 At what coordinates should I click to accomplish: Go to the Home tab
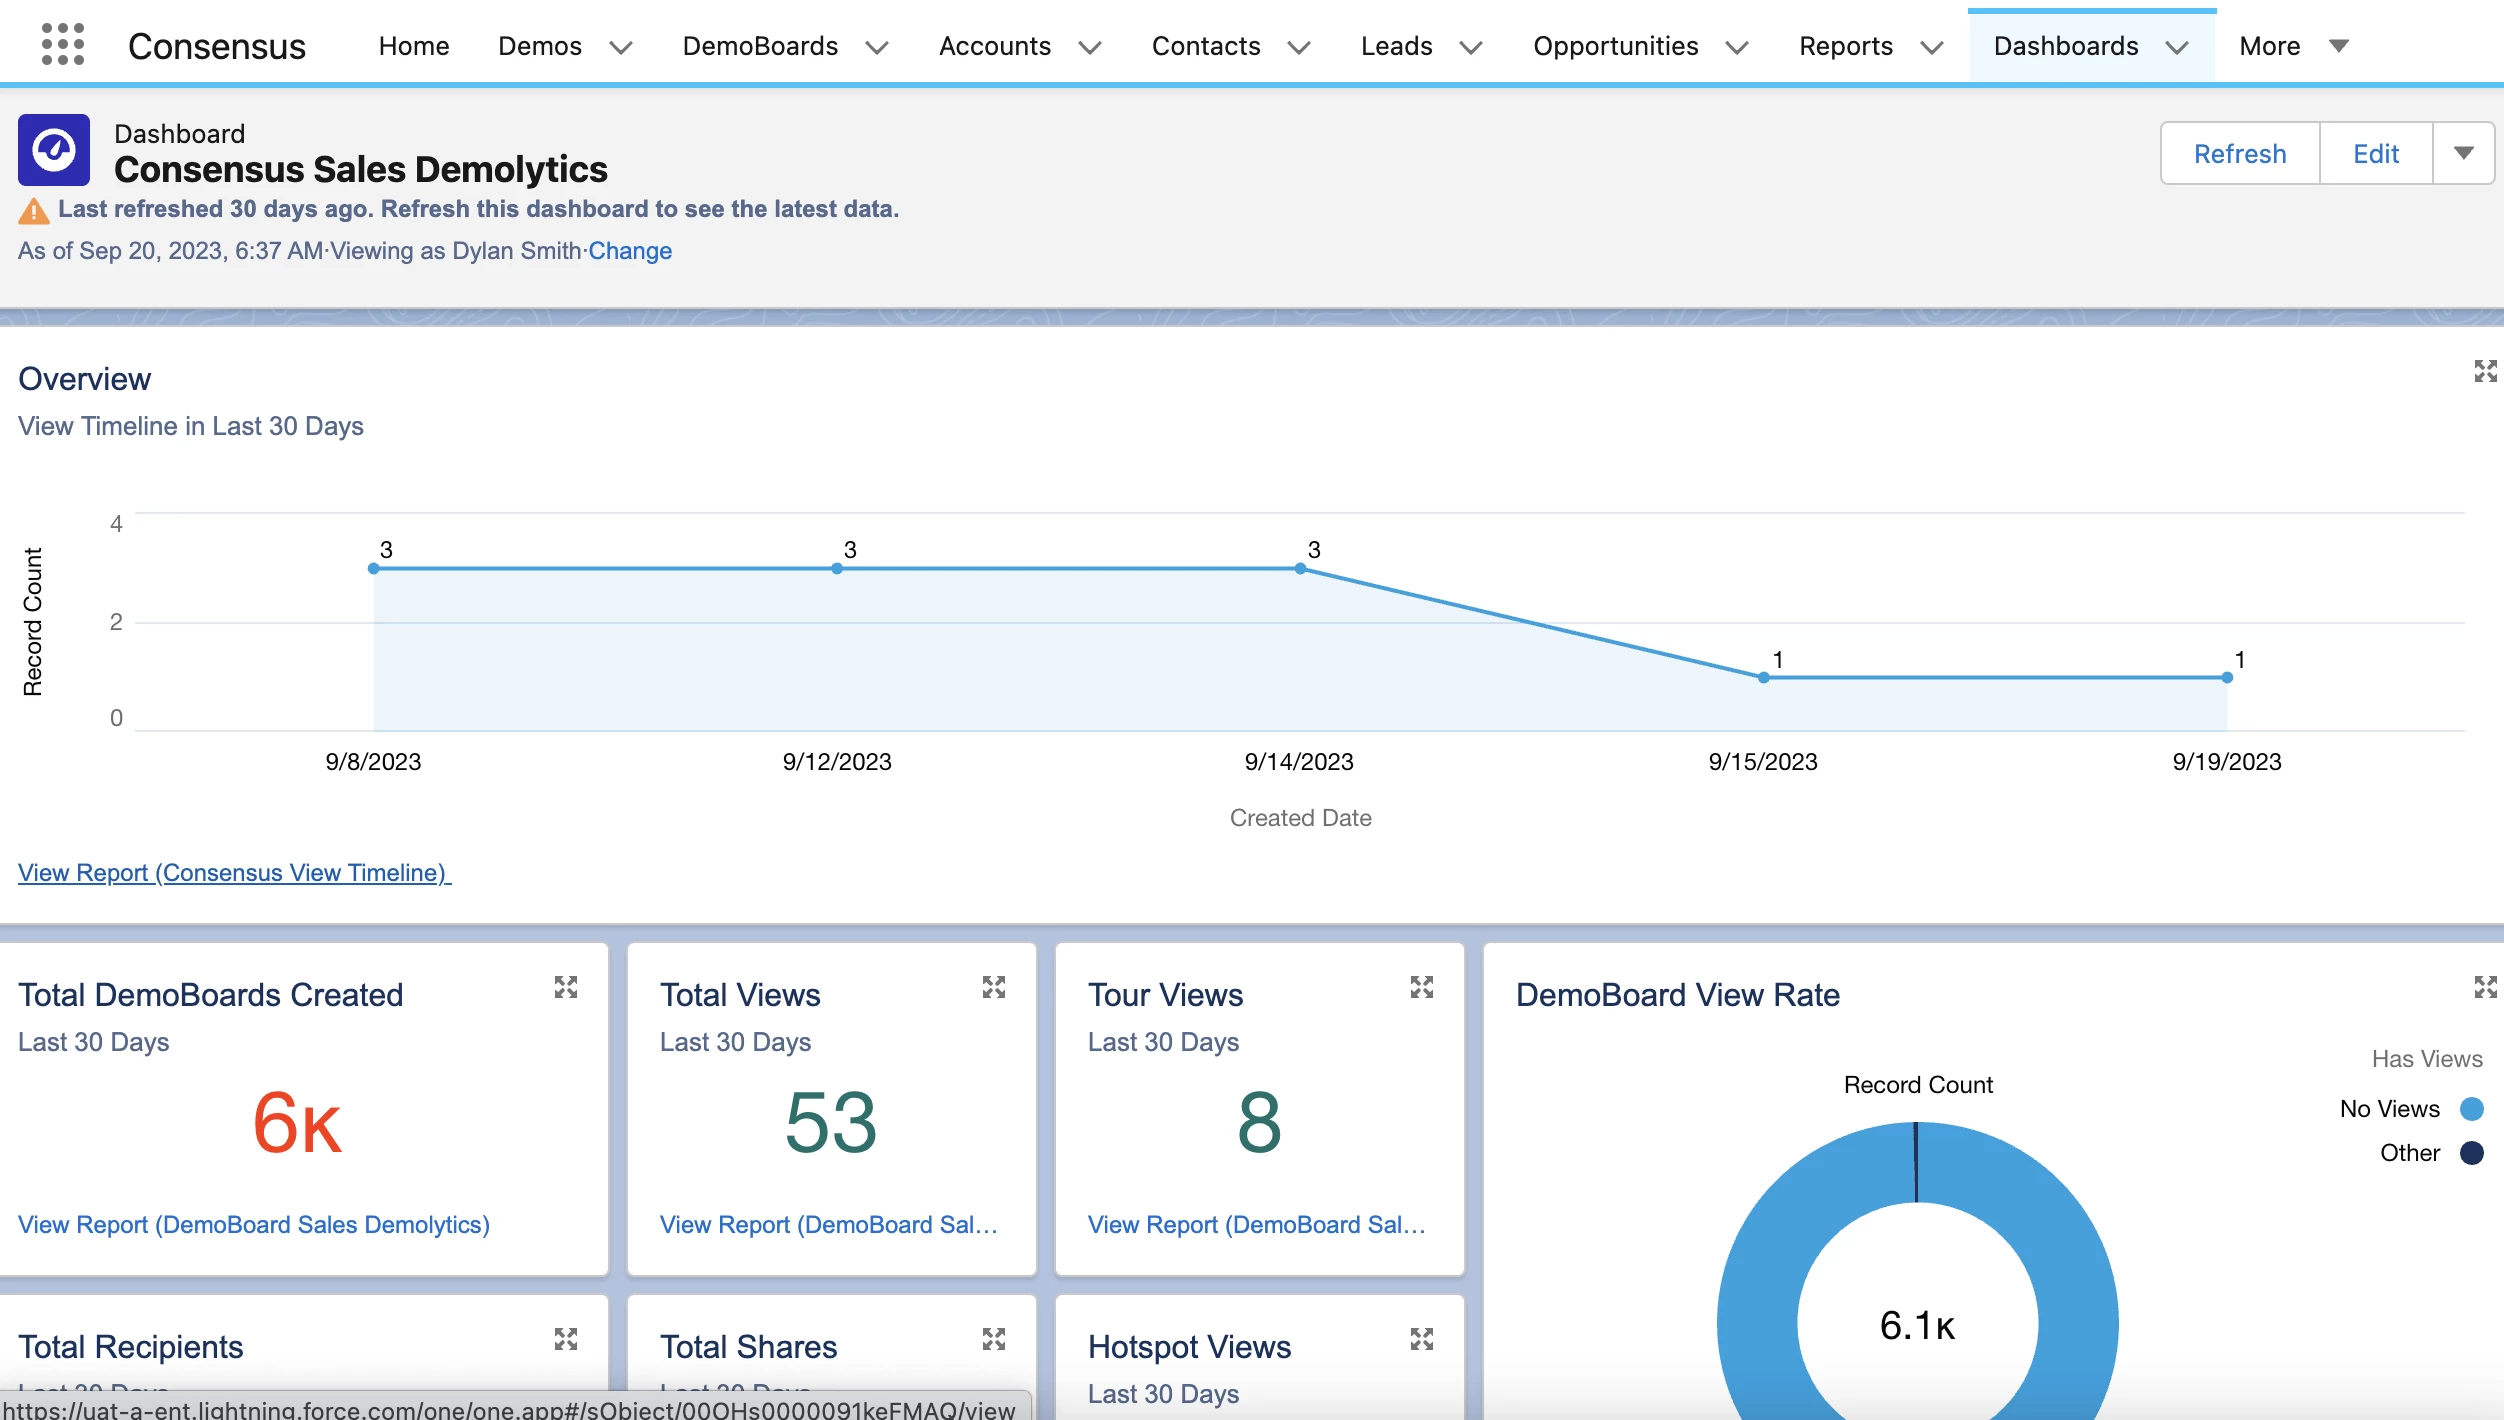(413, 46)
